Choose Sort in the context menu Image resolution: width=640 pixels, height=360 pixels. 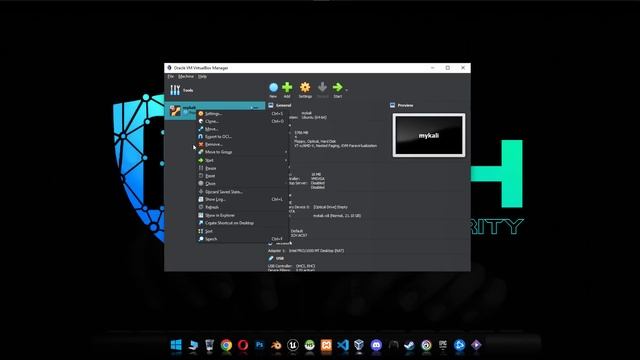242,231
